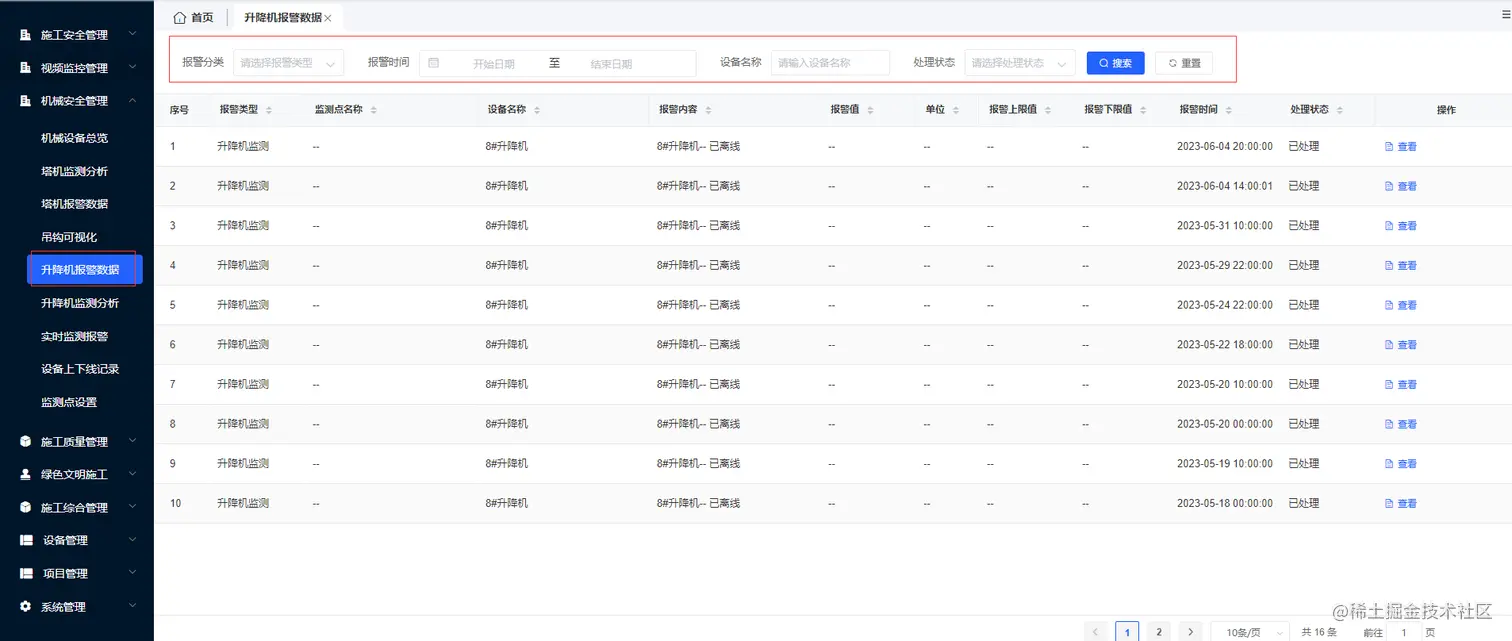Go to page 2 in pagination
The image size is (1512, 641).
tap(1158, 631)
